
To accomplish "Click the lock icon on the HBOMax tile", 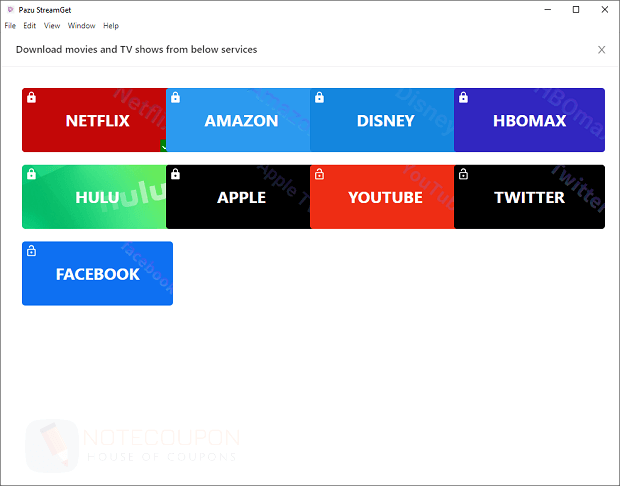I will tap(463, 97).
